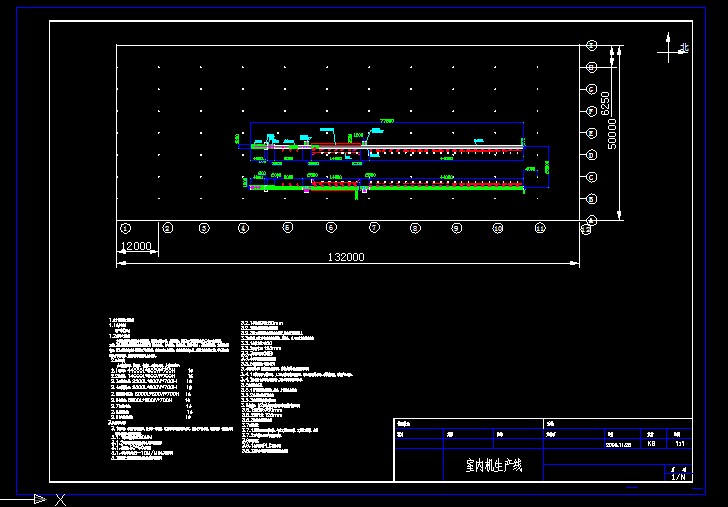Screen dimensions: 728x507
Task: Select column grid bubble 8
Action: pos(416,228)
